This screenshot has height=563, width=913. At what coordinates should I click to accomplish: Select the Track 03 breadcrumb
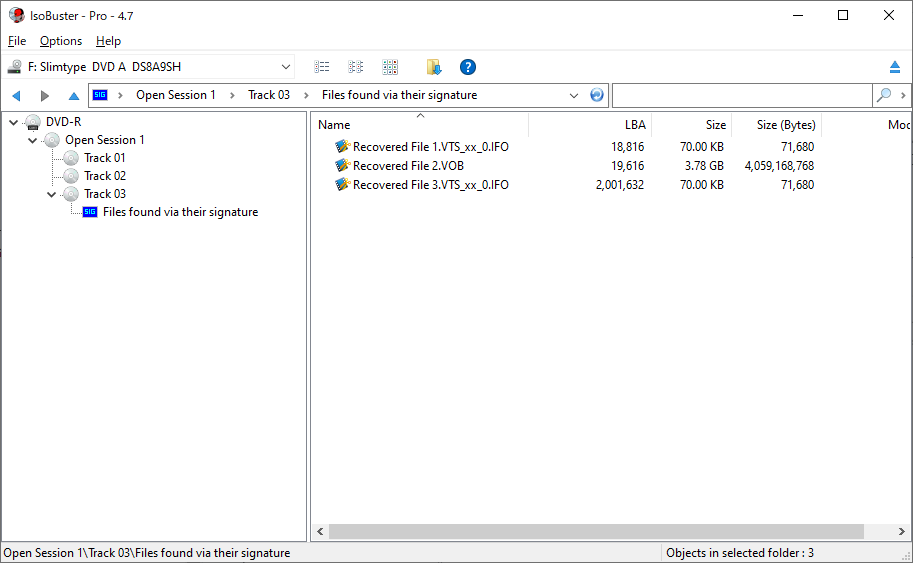(x=268, y=95)
